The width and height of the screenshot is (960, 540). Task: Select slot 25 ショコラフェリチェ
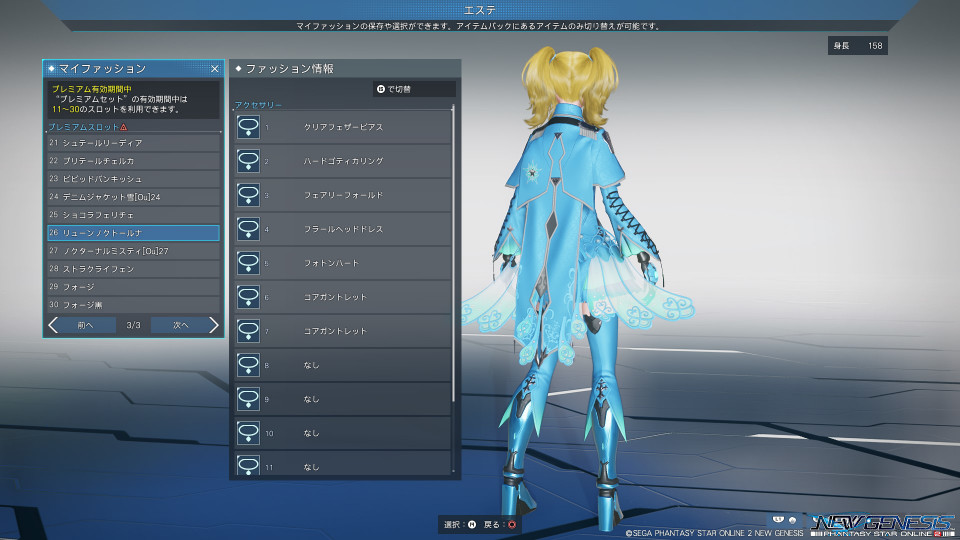[x=133, y=215]
